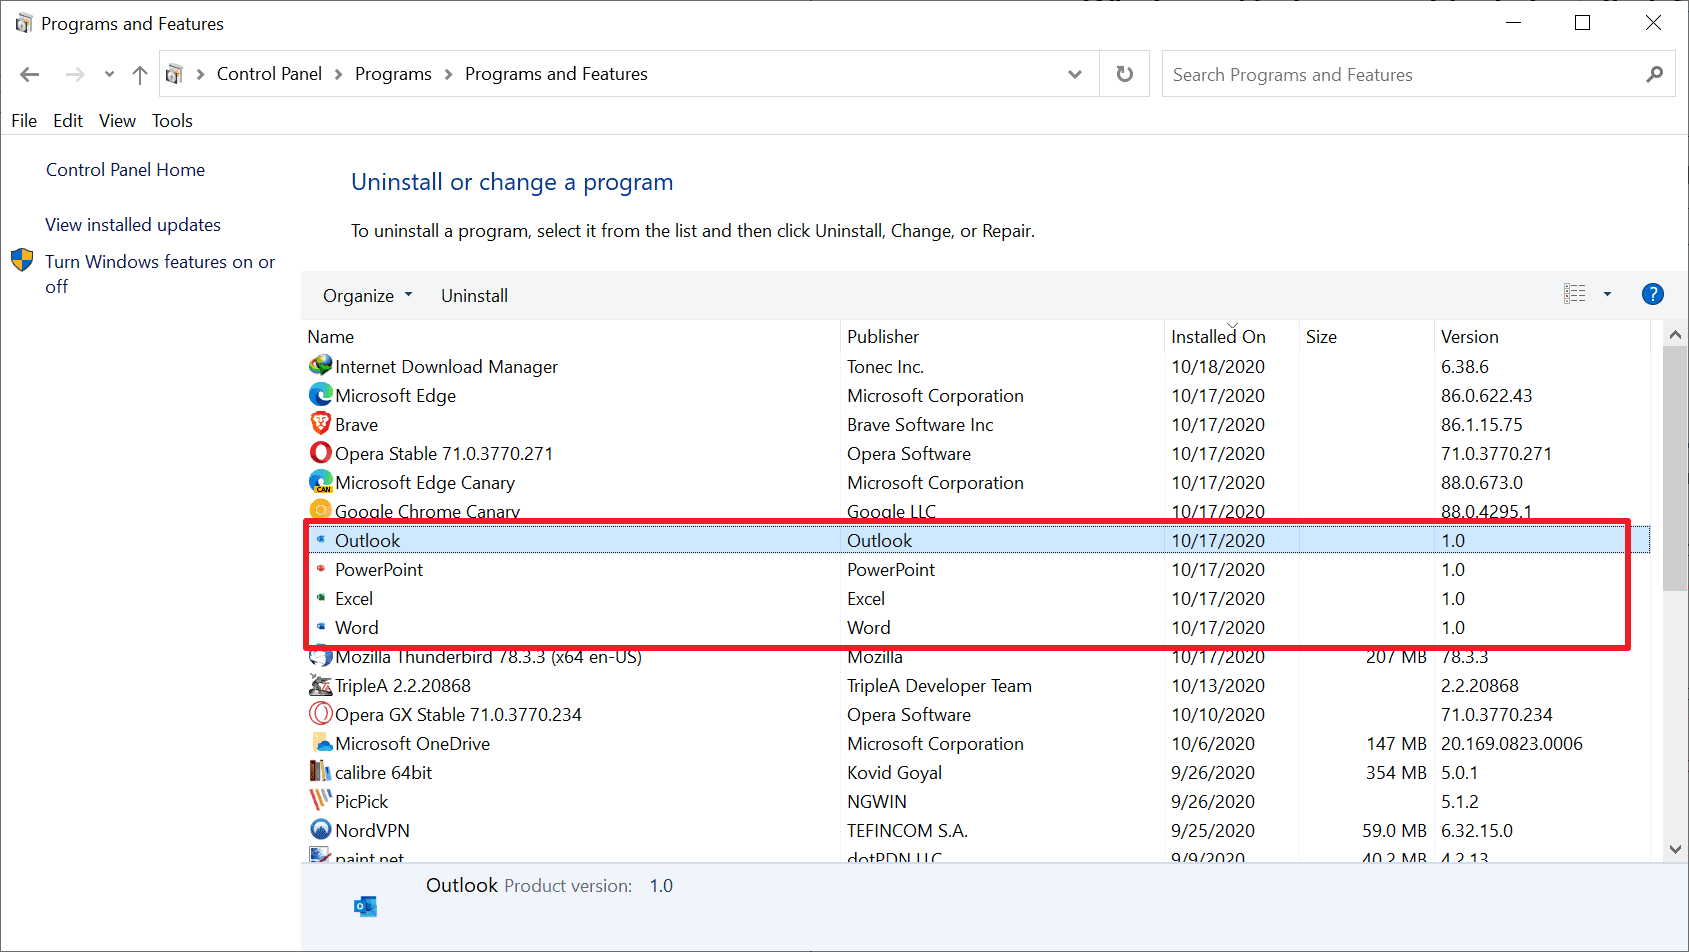Click the Programs and Features breadcrumb
The height and width of the screenshot is (952, 1689).
(556, 74)
